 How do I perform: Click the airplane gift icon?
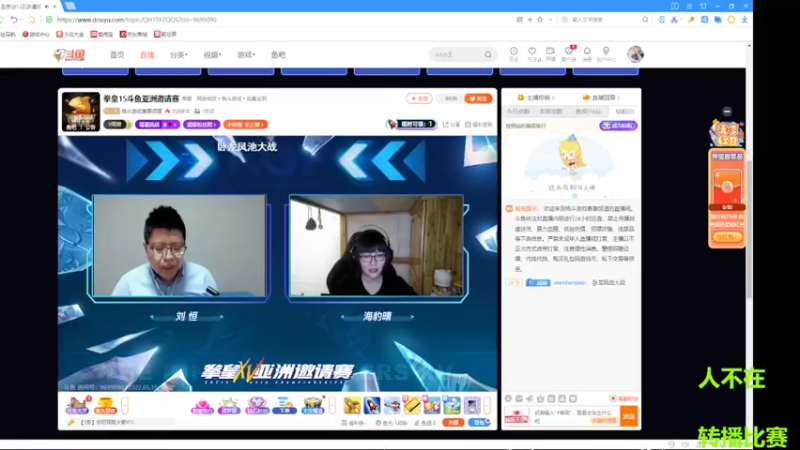[392, 405]
